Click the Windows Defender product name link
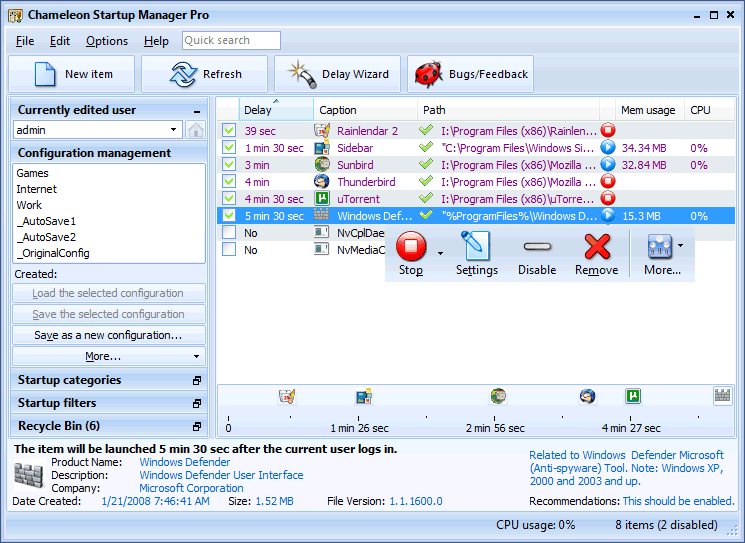The height and width of the screenshot is (543, 745). [x=184, y=462]
